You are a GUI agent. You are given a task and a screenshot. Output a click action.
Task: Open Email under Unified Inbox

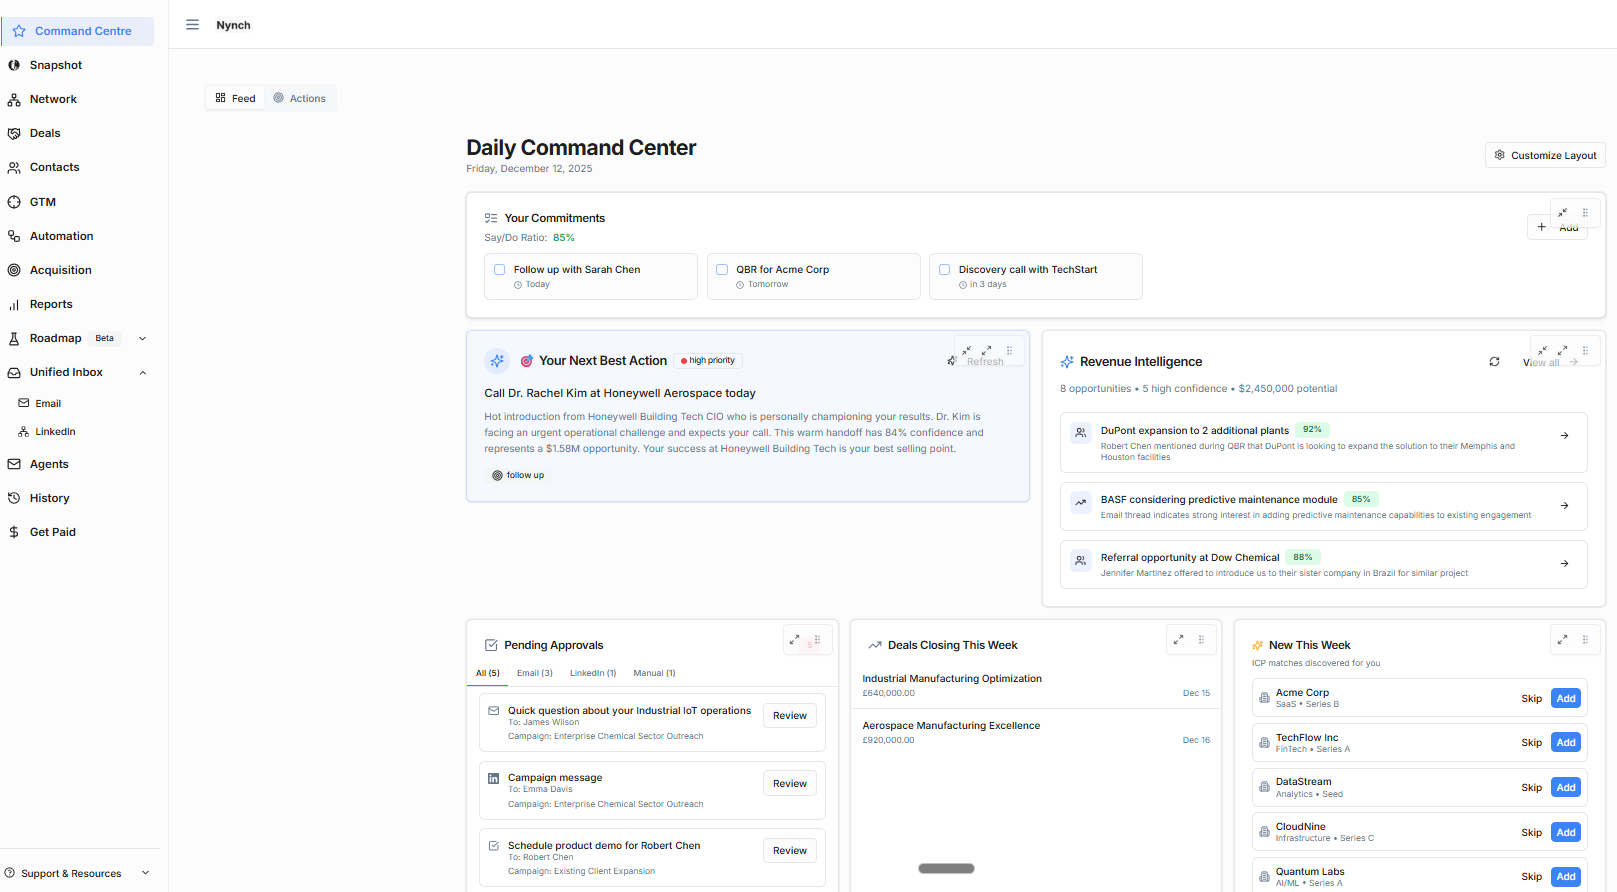[48, 403]
